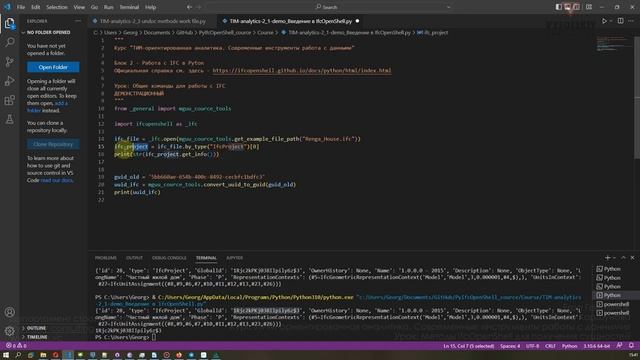Open the Edit menu
The width and height of the screenshot is (640, 360).
(36, 7)
